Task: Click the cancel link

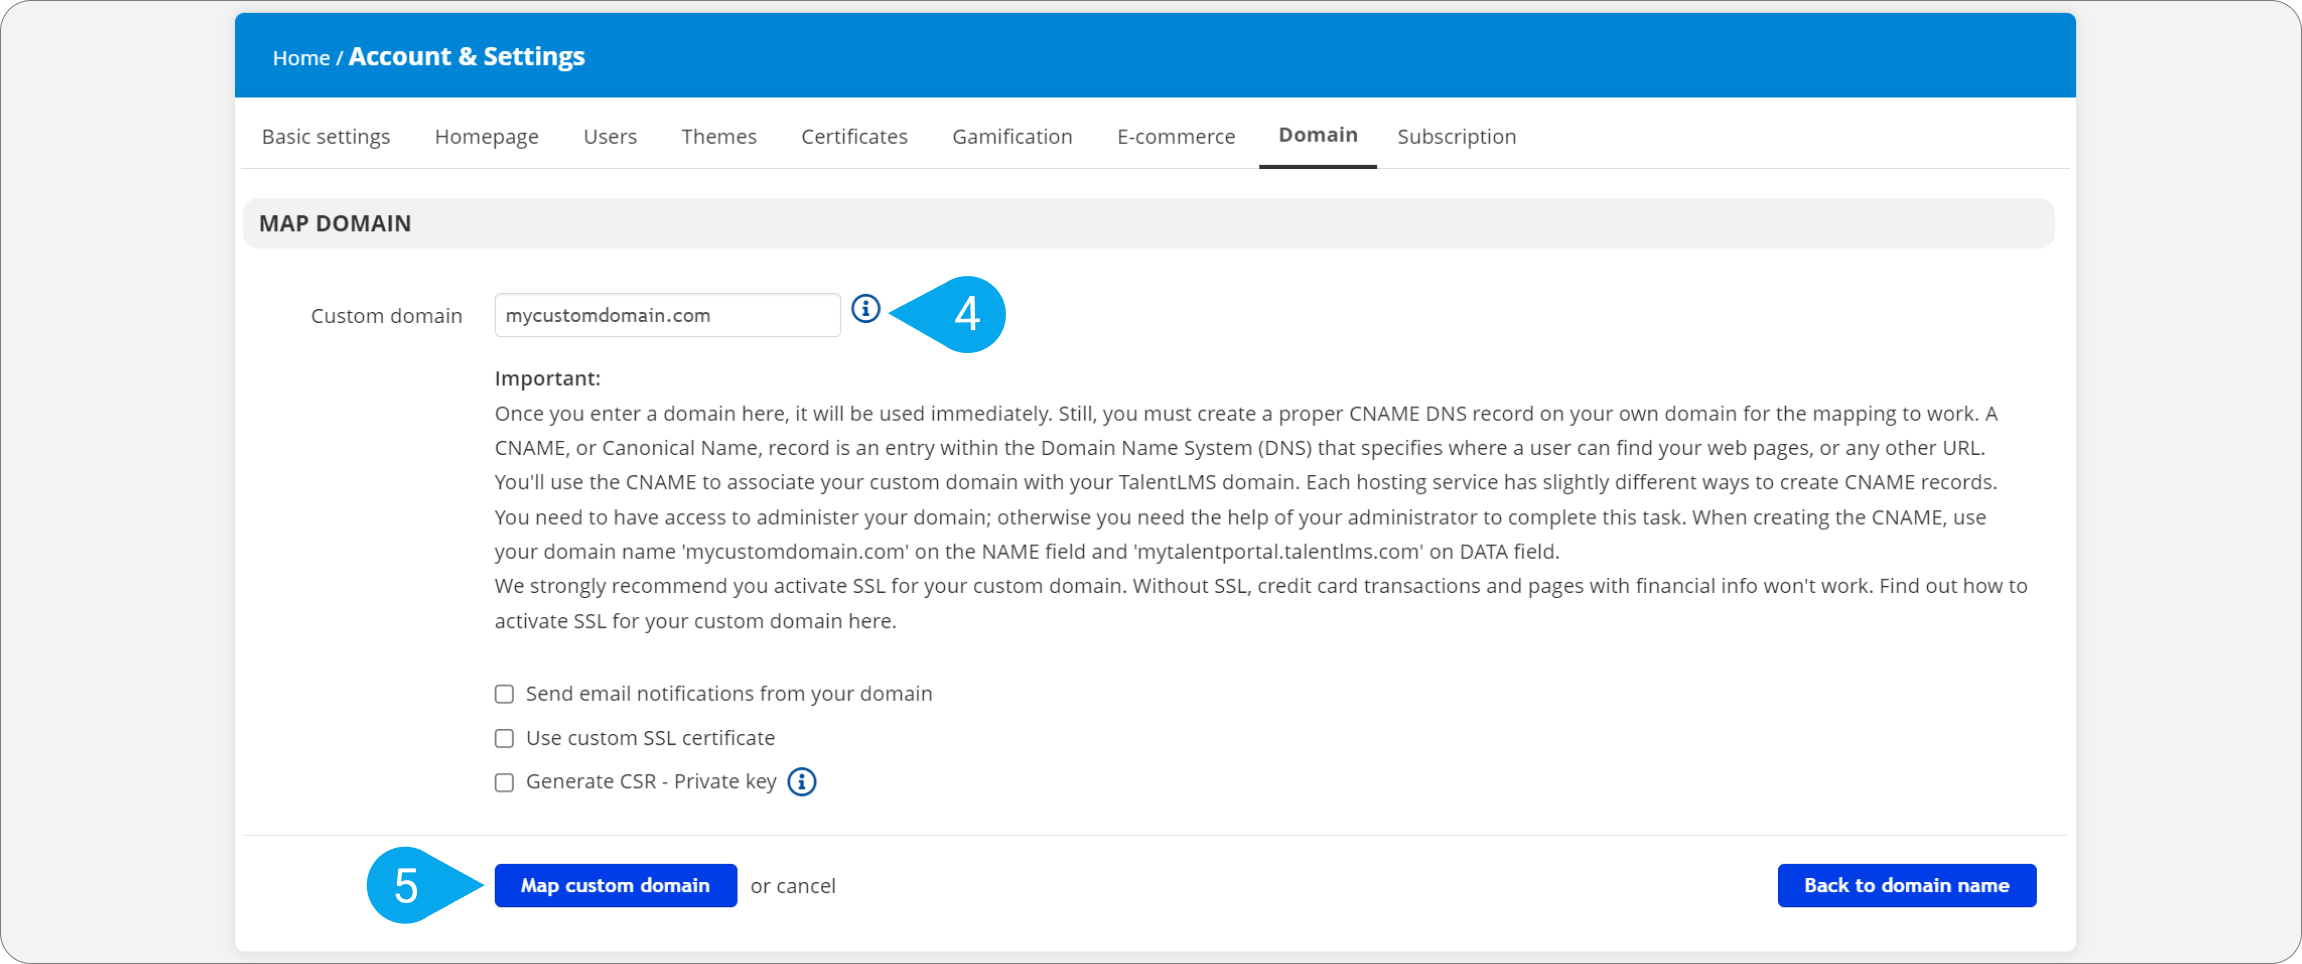Action: point(806,886)
